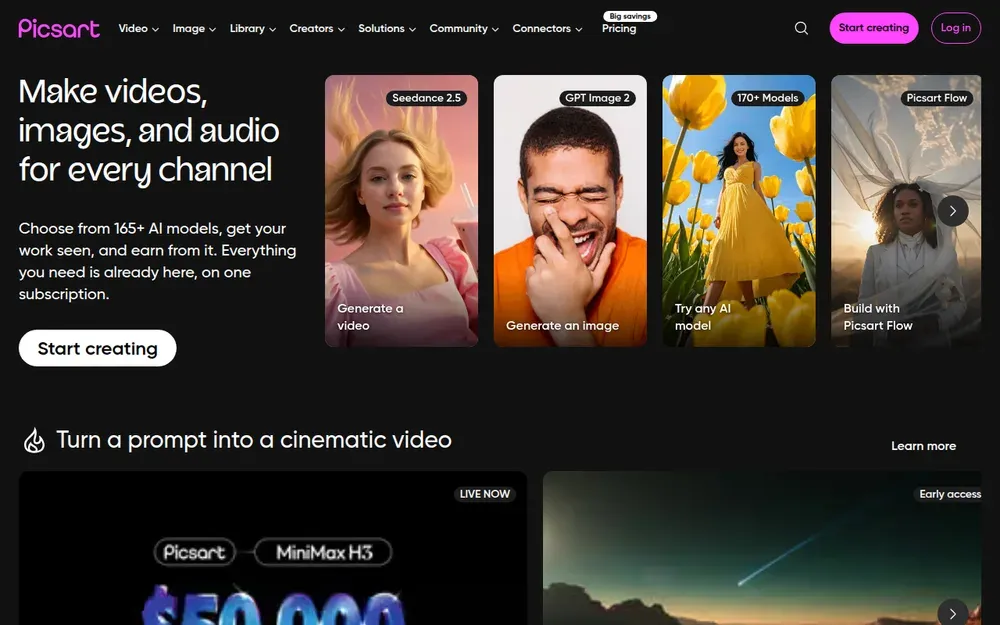Image resolution: width=1000 pixels, height=625 pixels.
Task: Expand the Image menu
Action: point(194,29)
